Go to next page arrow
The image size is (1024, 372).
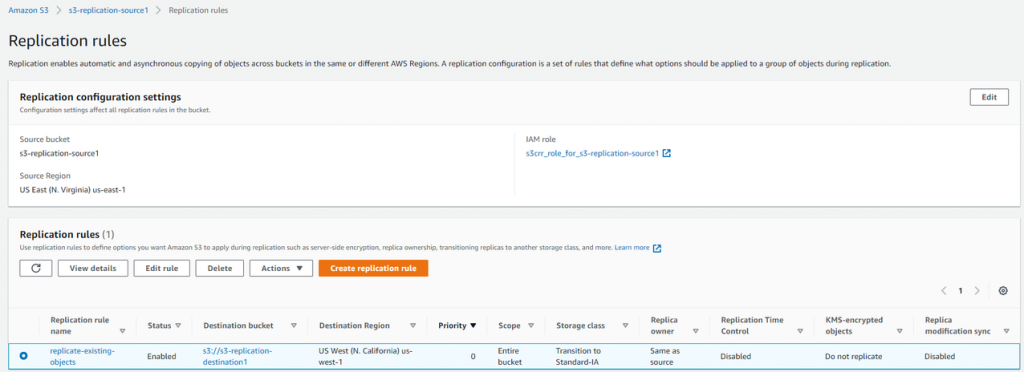click(977, 291)
